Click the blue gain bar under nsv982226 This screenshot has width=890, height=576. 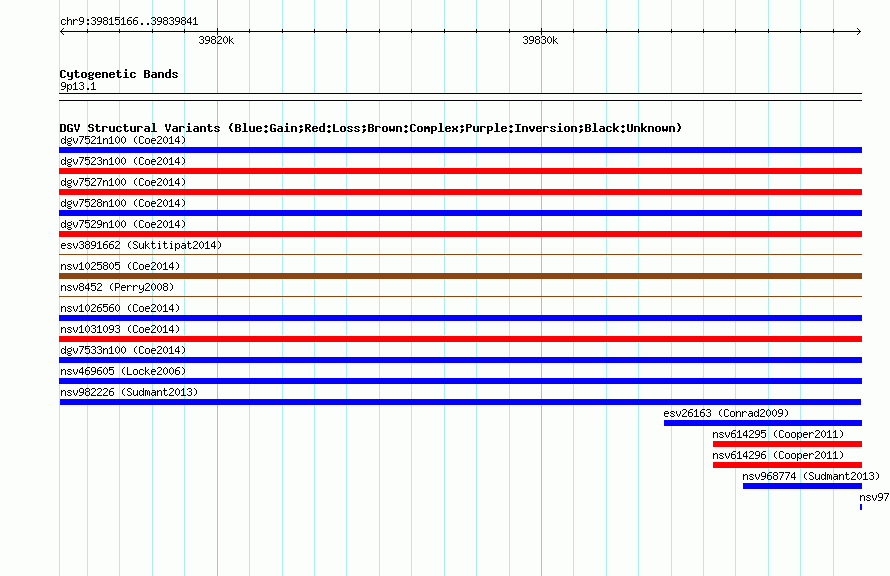[460, 402]
